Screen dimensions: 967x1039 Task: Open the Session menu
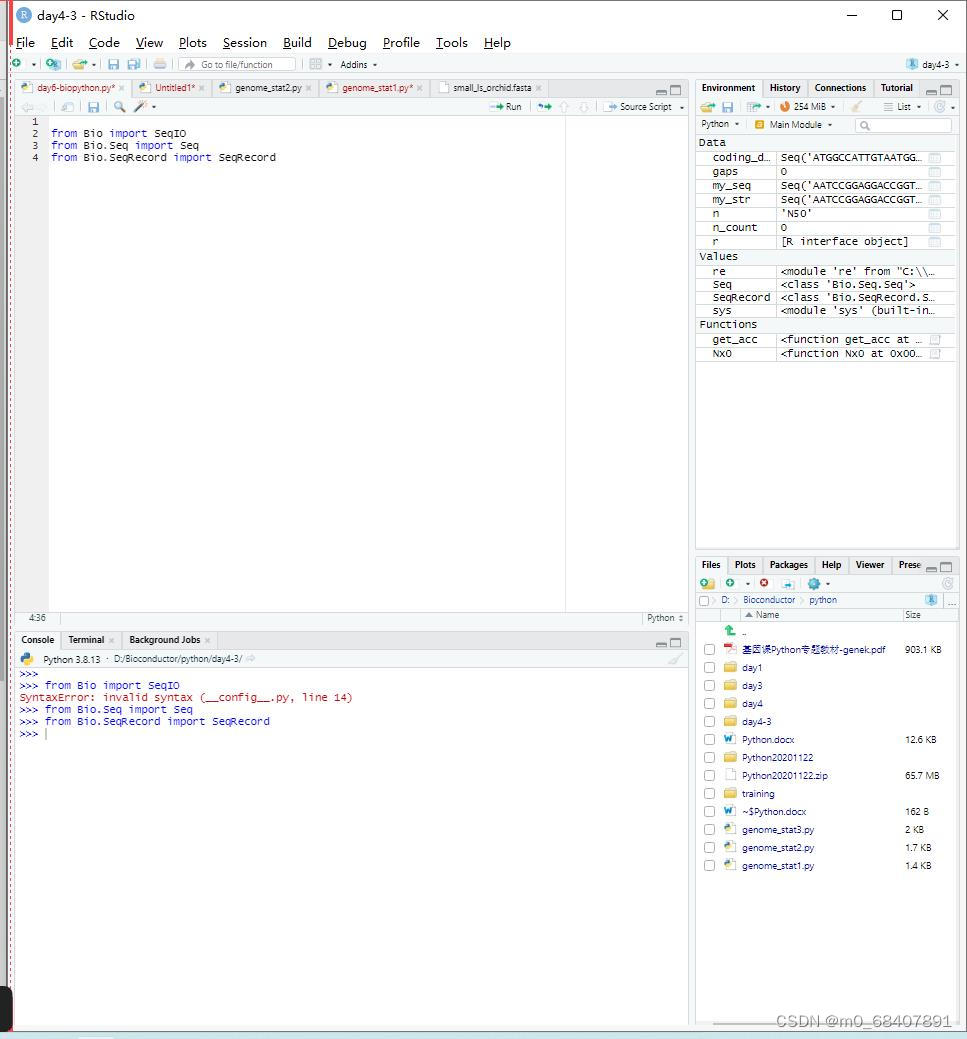pyautogui.click(x=245, y=42)
